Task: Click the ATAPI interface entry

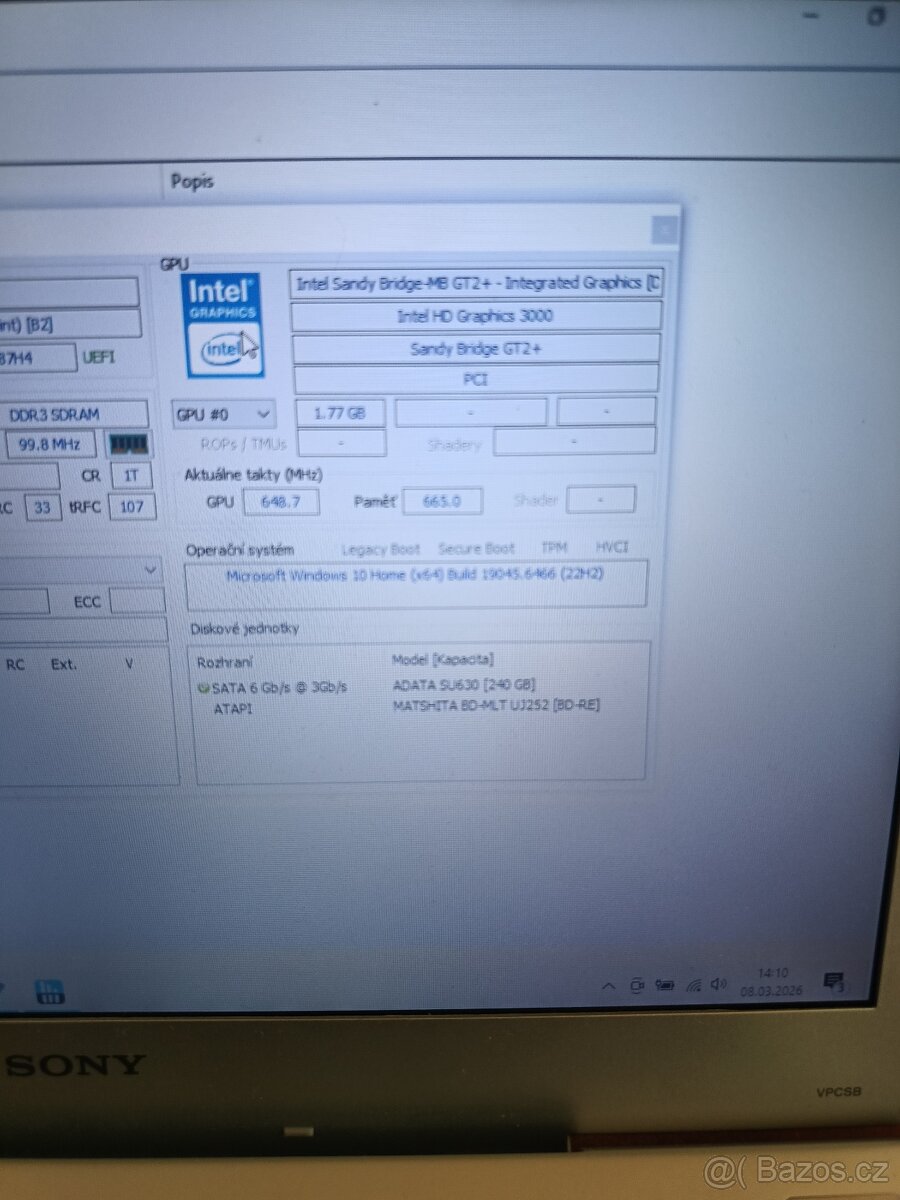Action: [x=233, y=708]
